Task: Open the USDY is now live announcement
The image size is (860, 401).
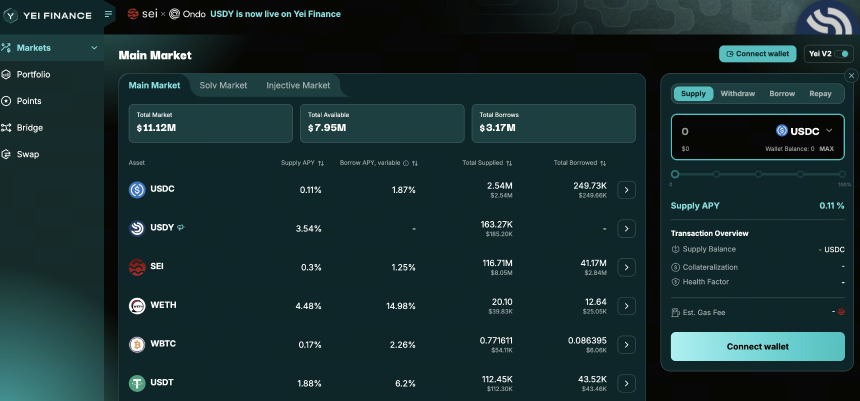Action: [x=275, y=14]
